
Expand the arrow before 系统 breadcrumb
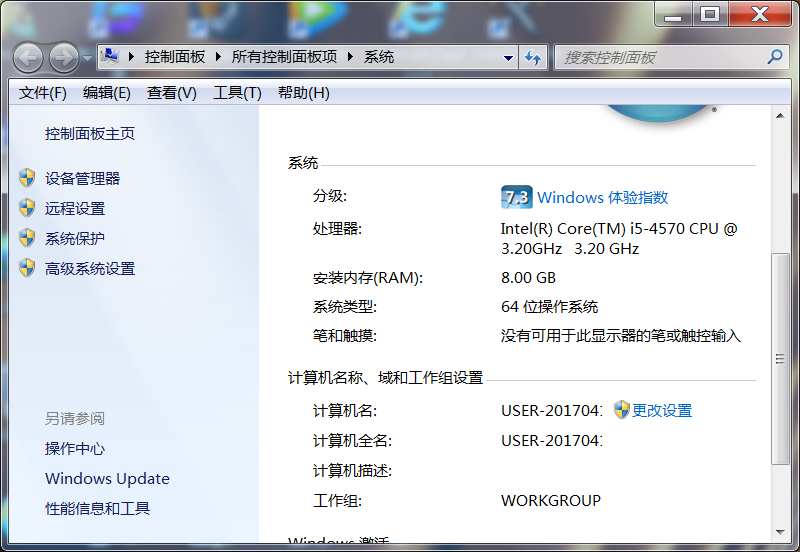click(x=350, y=57)
